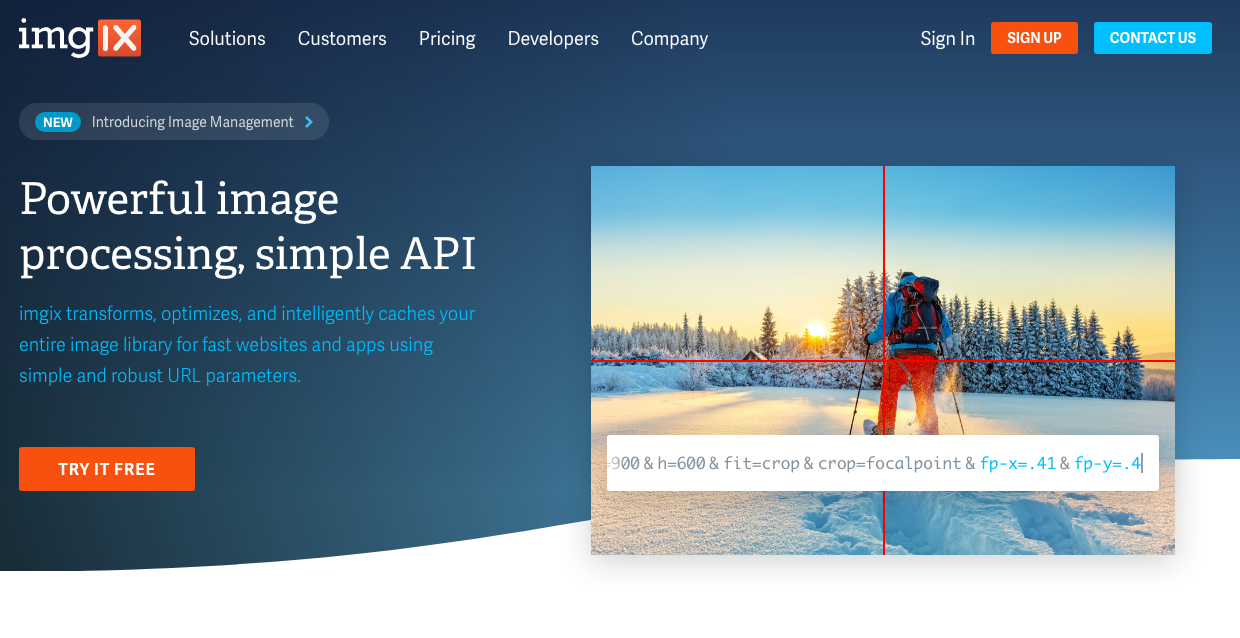Click the Sign In link

click(947, 39)
